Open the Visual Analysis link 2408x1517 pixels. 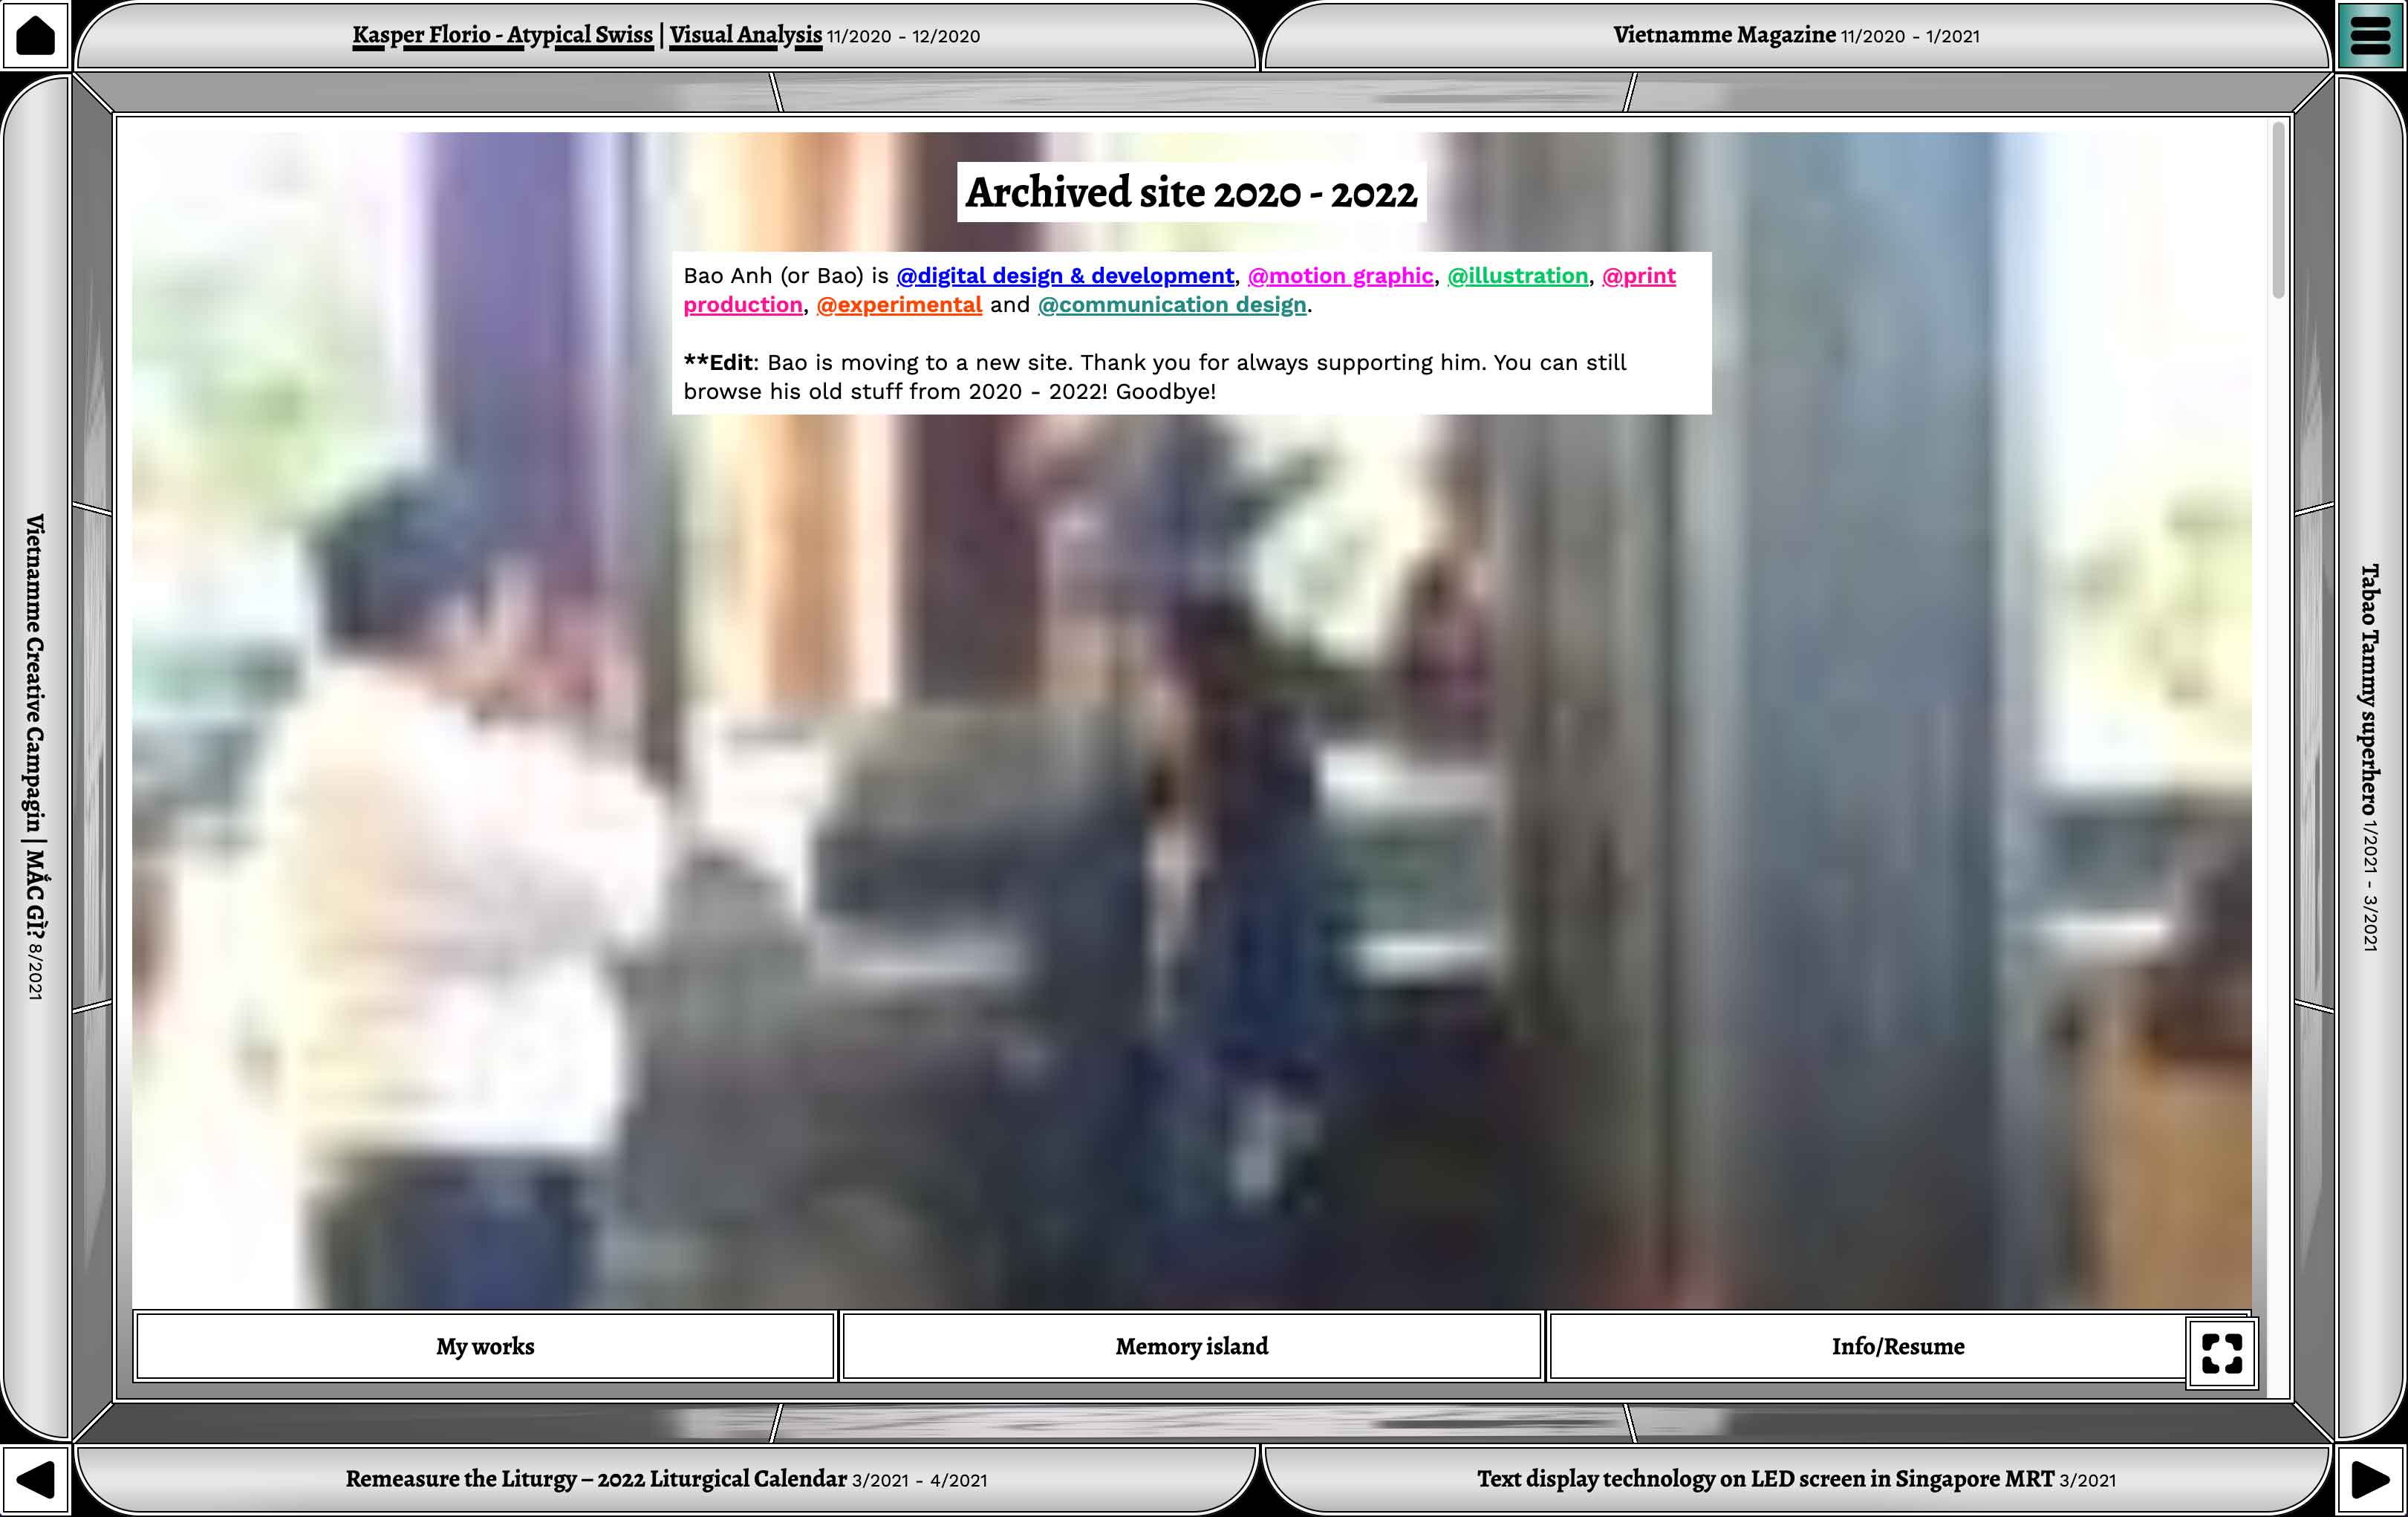(x=745, y=35)
